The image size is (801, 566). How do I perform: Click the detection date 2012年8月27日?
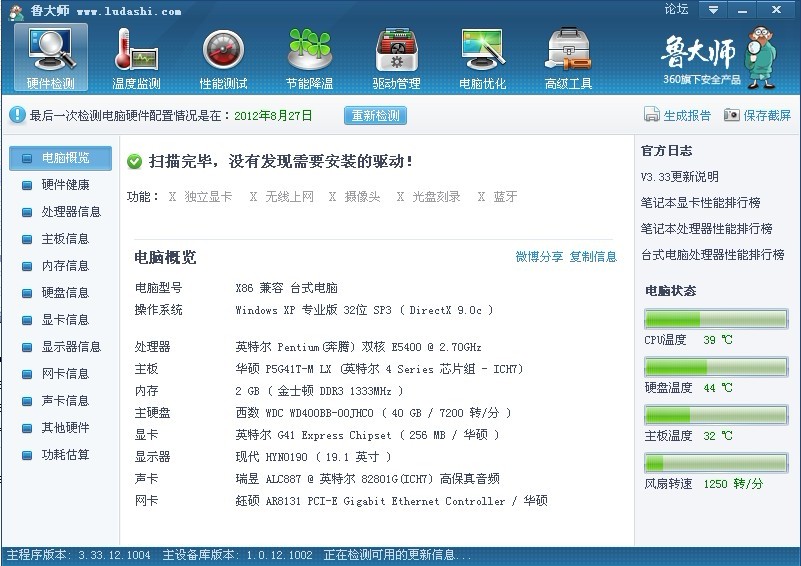pos(273,116)
